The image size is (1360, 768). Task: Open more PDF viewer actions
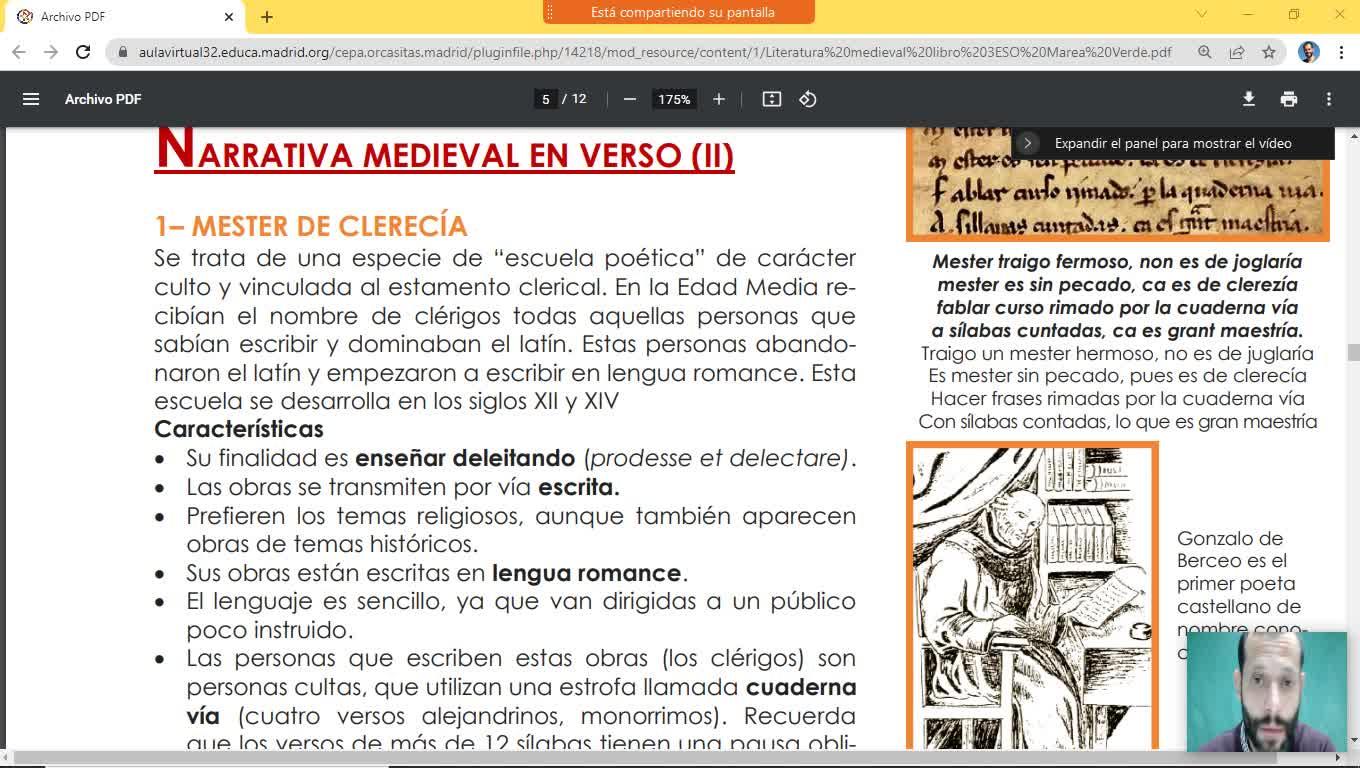1328,99
